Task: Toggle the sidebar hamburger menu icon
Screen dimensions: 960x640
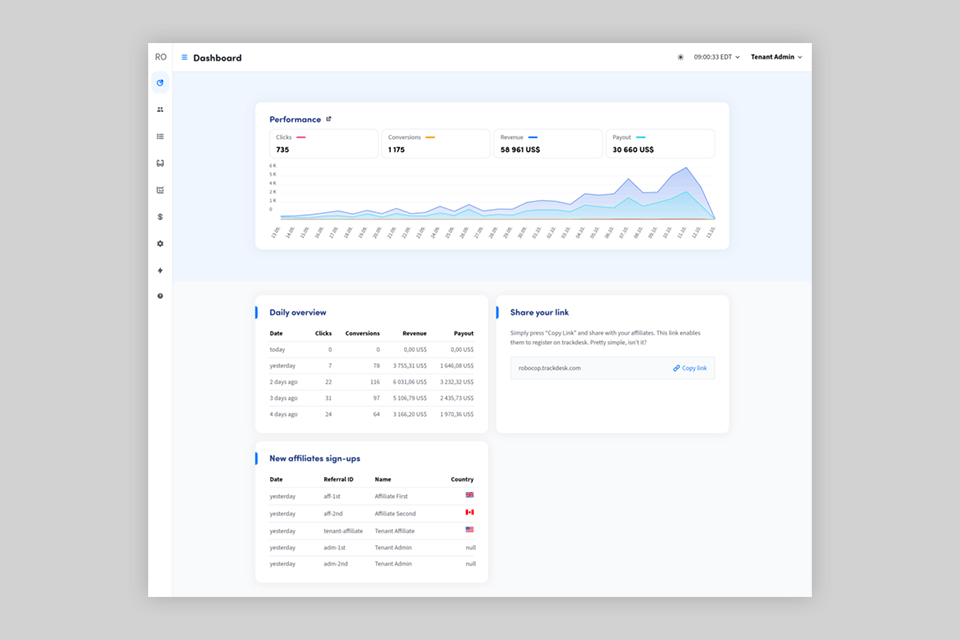Action: pyautogui.click(x=184, y=58)
